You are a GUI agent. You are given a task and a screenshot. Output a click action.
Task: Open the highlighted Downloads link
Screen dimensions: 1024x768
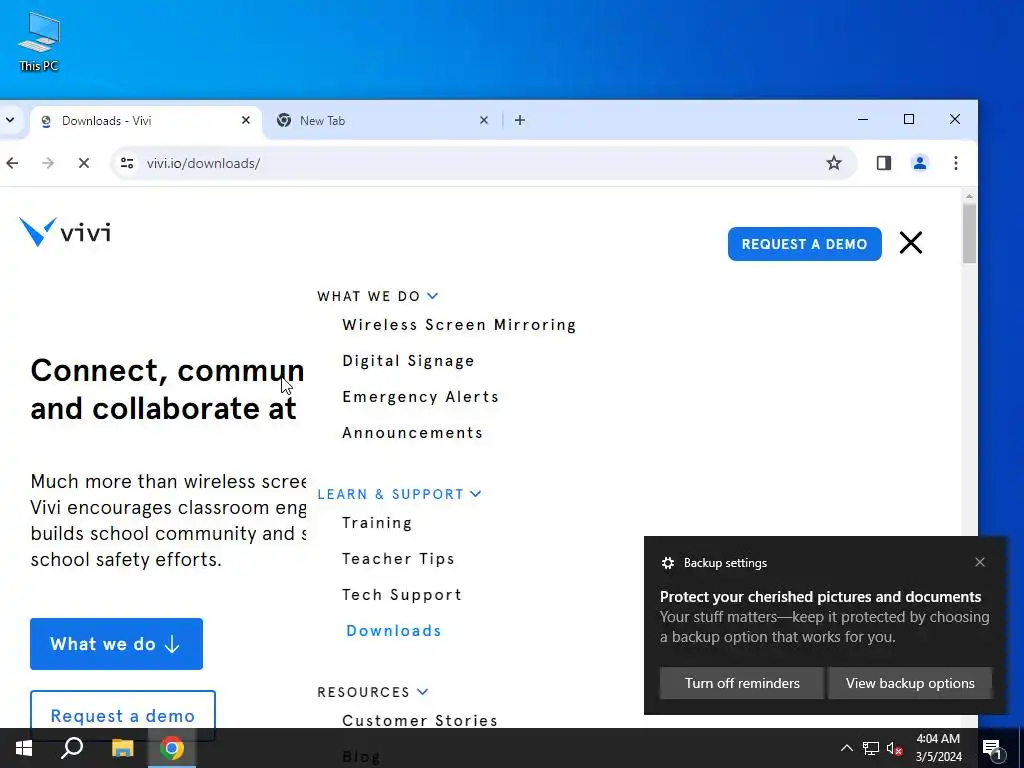point(394,631)
